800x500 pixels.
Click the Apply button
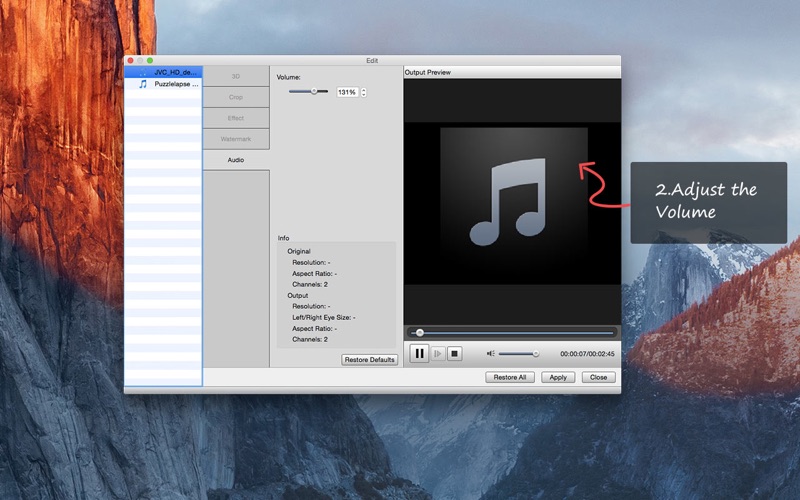coord(558,377)
